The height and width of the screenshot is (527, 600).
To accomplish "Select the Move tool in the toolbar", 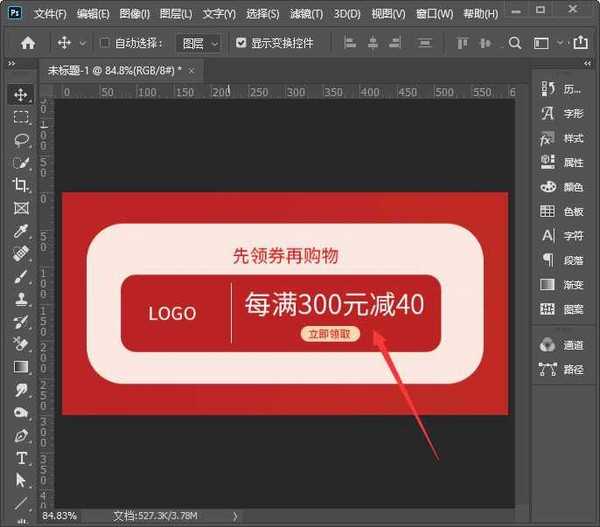I will point(21,95).
